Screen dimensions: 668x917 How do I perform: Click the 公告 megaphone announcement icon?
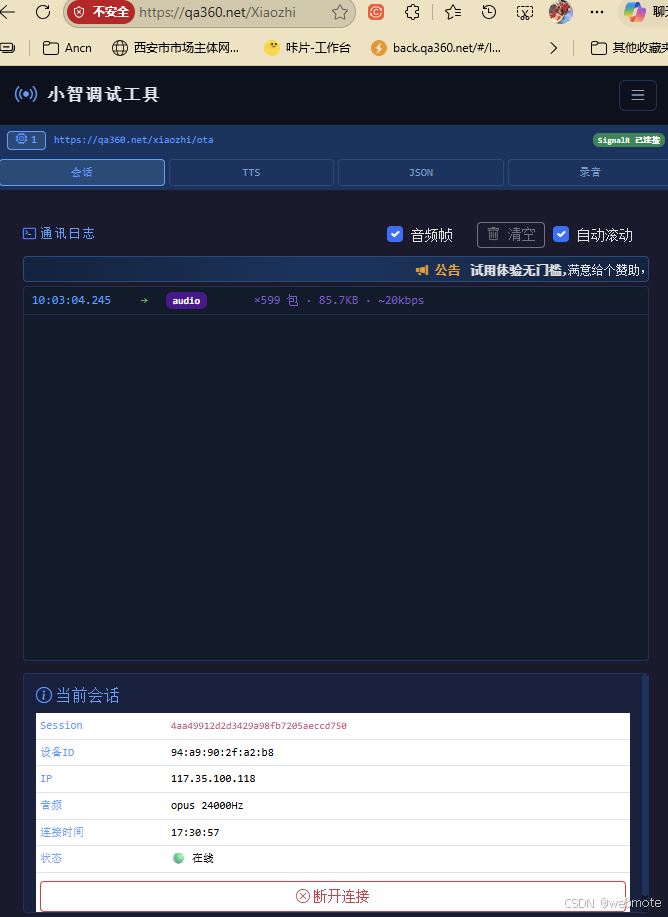[422, 270]
